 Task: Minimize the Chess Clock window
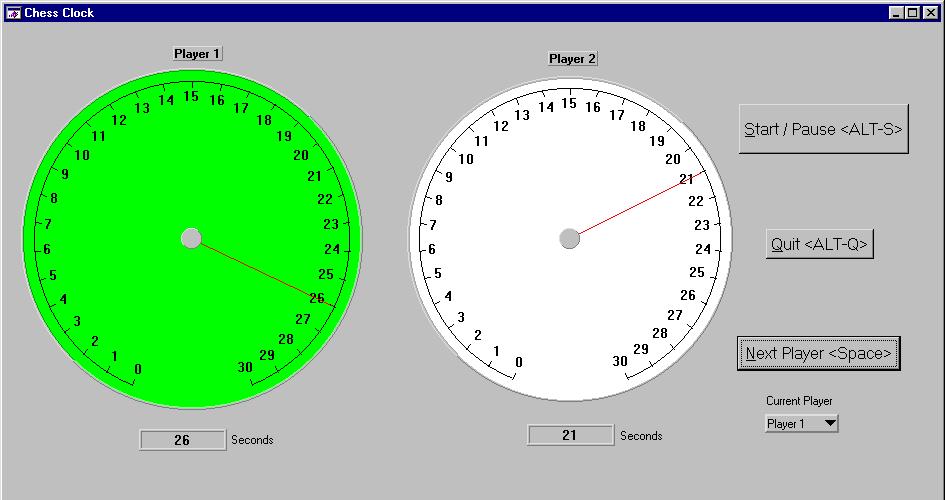point(897,13)
